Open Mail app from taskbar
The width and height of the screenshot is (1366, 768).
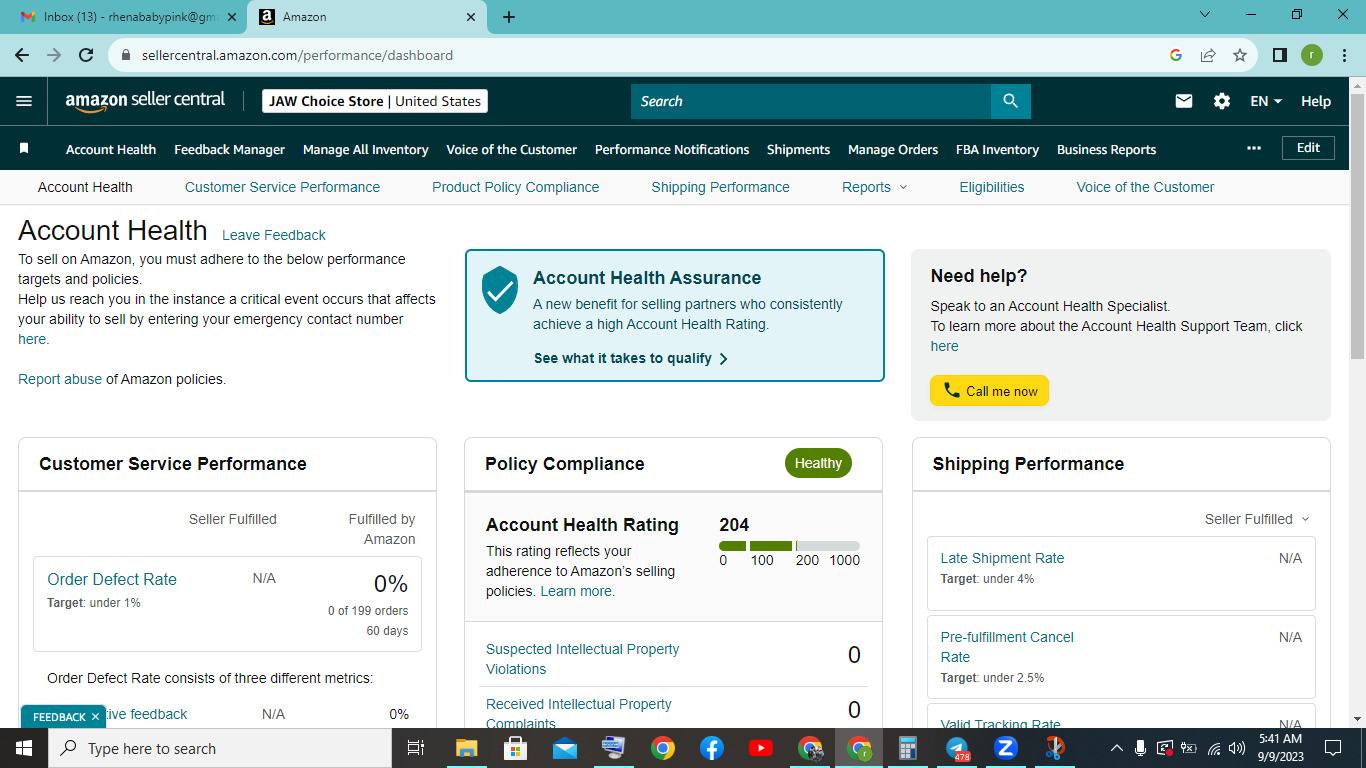click(565, 748)
